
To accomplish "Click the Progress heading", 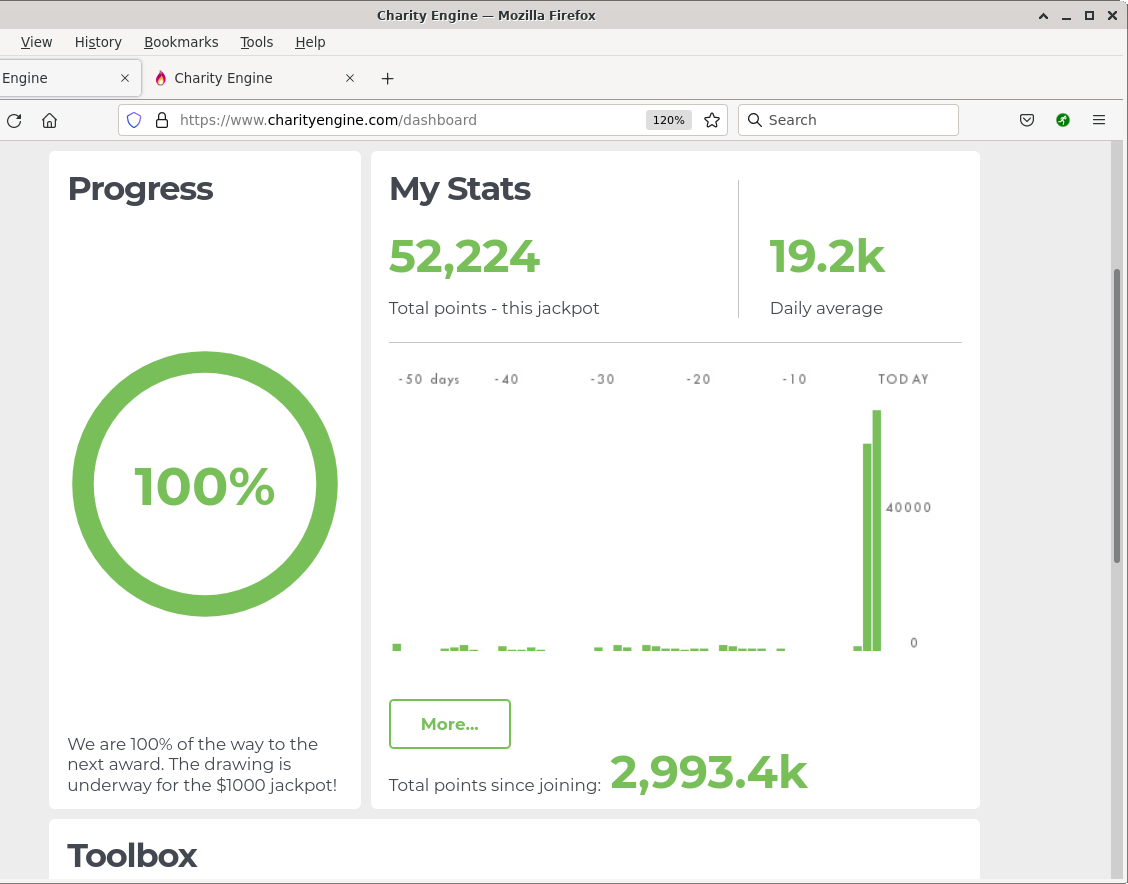I will 140,188.
